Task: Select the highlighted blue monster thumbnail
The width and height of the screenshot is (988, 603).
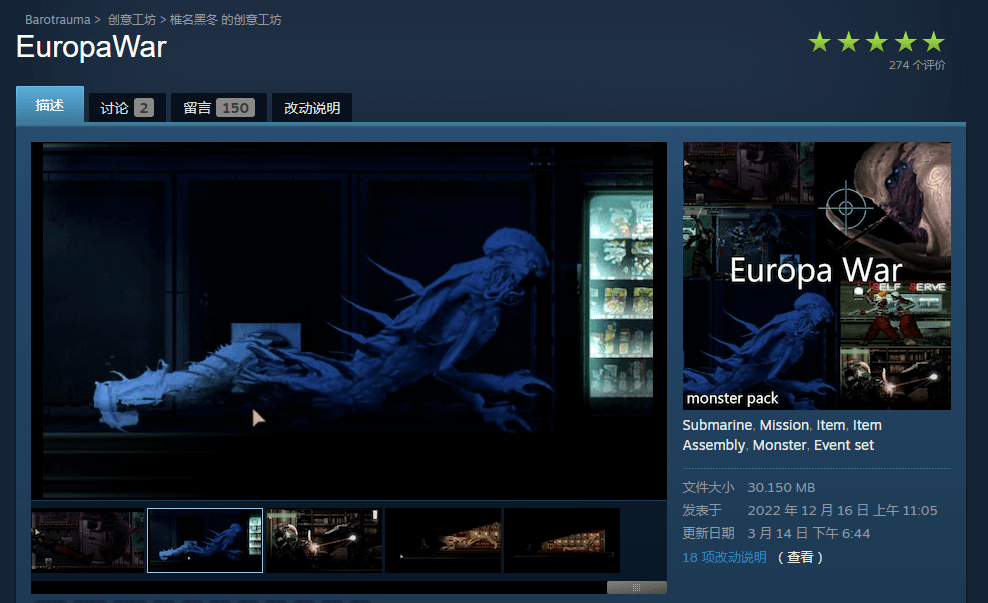Action: coord(205,540)
